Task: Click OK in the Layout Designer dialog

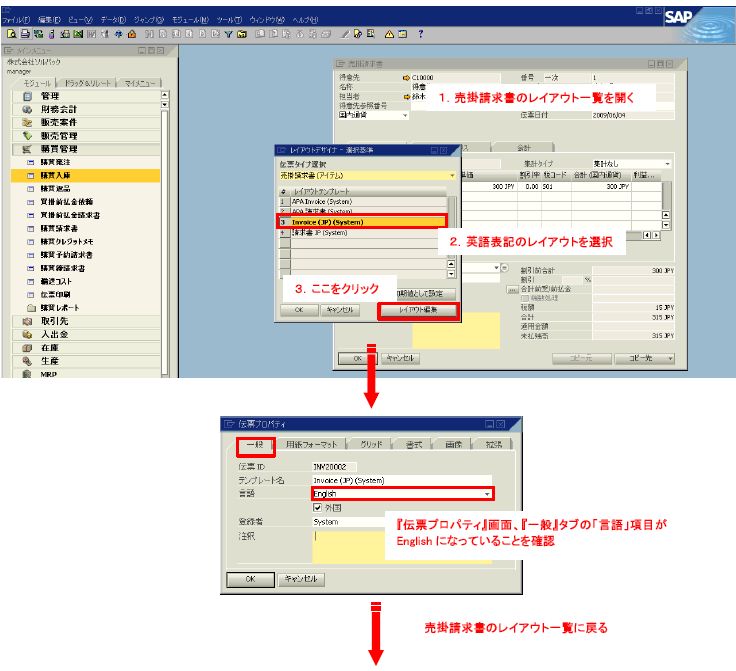Action: [299, 310]
